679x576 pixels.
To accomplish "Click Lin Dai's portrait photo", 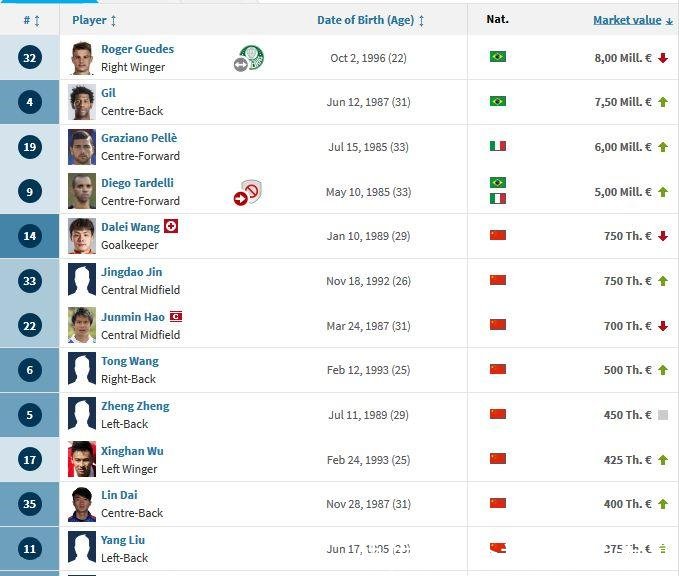I will (x=82, y=504).
